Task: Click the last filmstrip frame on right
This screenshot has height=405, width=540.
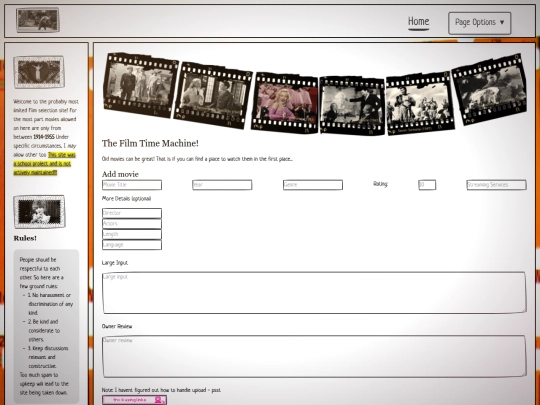Action: [490, 90]
